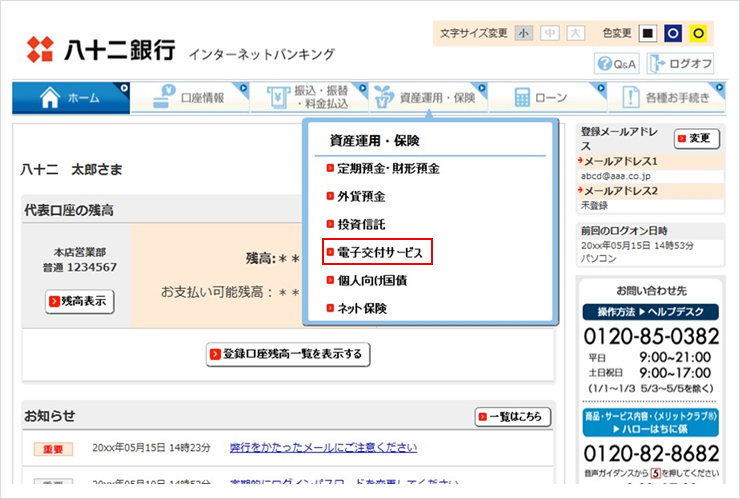Click the 前回のログオン日時 heading
740x499 pixels.
pyautogui.click(x=624, y=231)
